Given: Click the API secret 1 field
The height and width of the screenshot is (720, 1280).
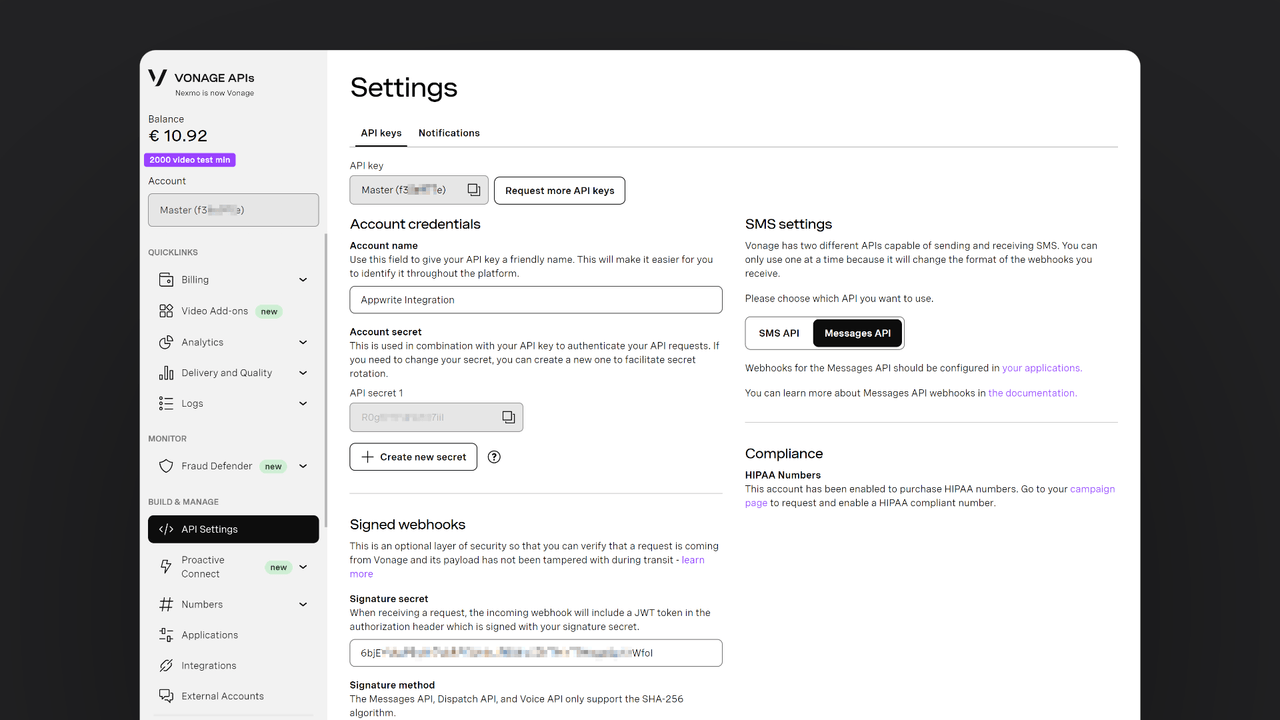Looking at the screenshot, I should (x=436, y=417).
